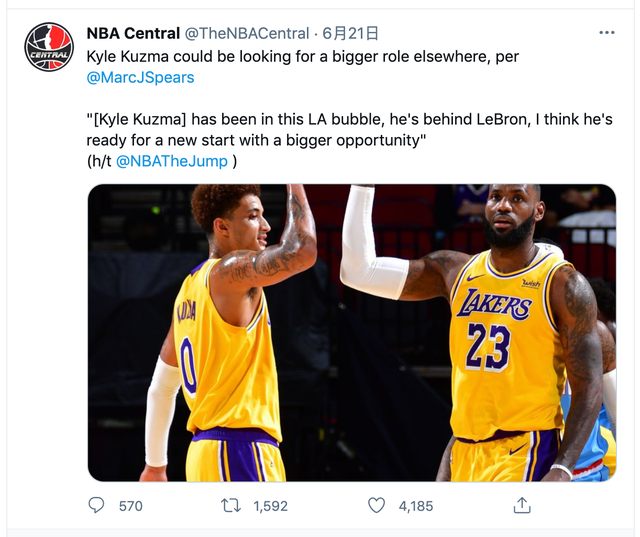
Task: Click the NBA Central profile avatar
Action: click(x=49, y=47)
